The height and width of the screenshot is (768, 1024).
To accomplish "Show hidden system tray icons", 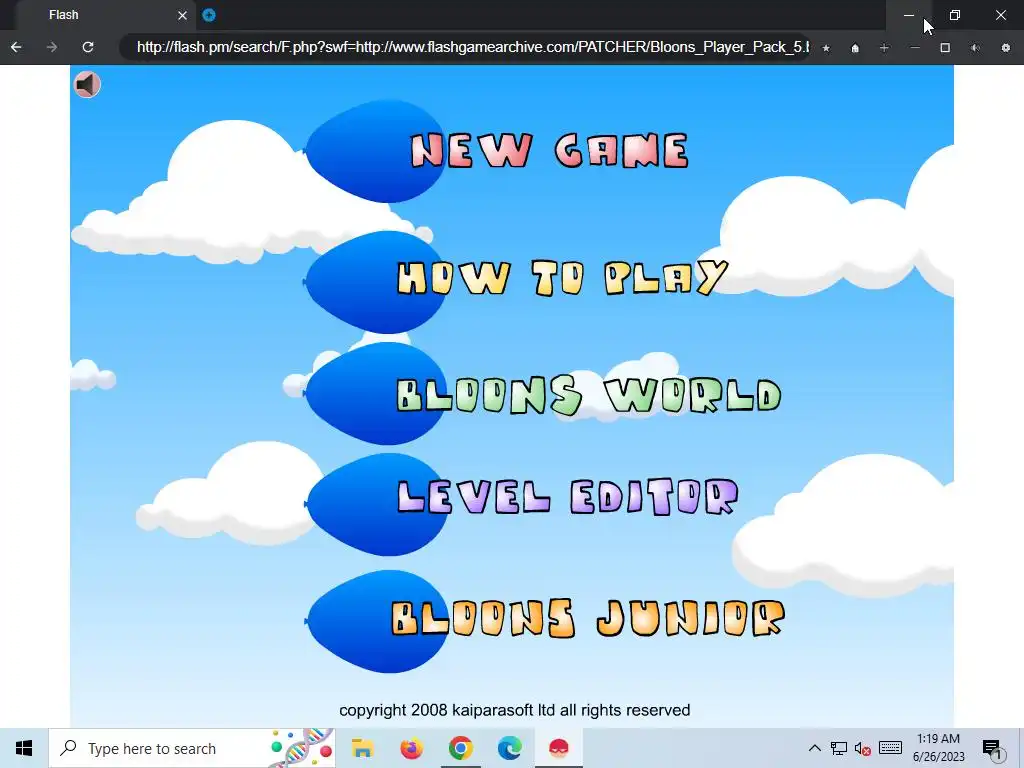I will pos(814,748).
